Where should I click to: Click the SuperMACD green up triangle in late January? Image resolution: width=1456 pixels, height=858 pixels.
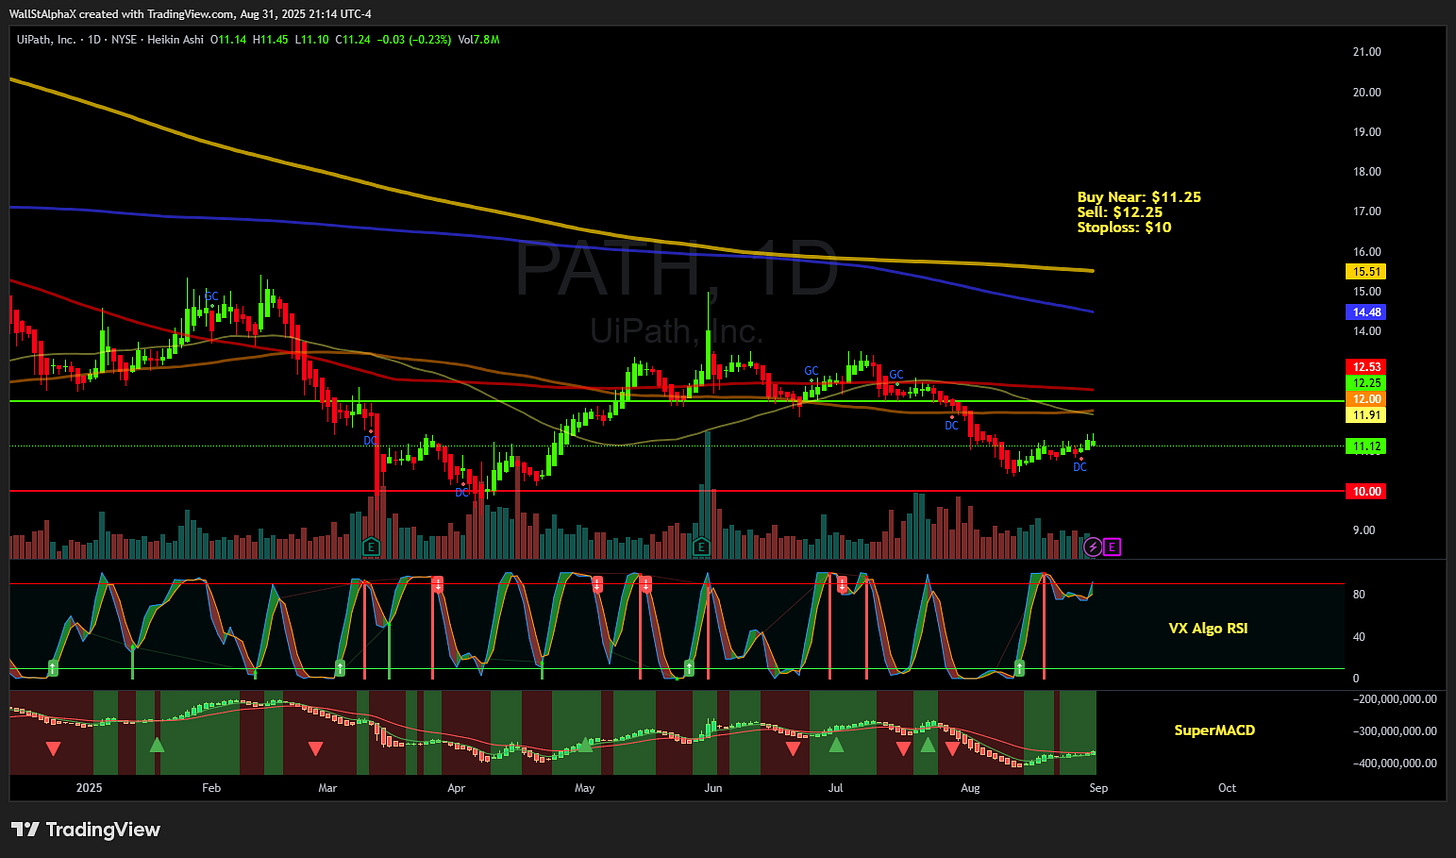156,745
